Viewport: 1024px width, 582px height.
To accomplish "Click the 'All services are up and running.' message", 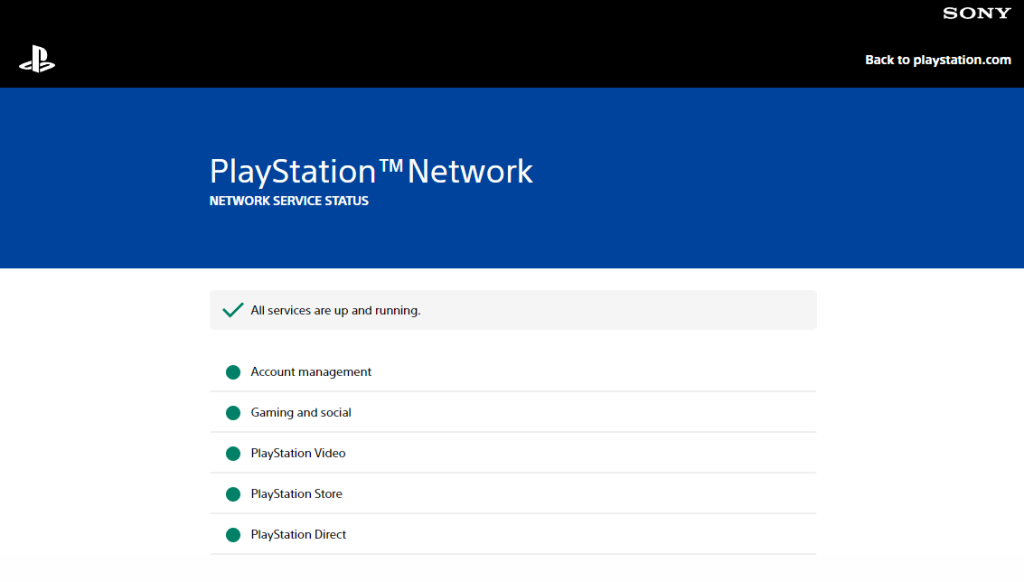I will point(336,310).
